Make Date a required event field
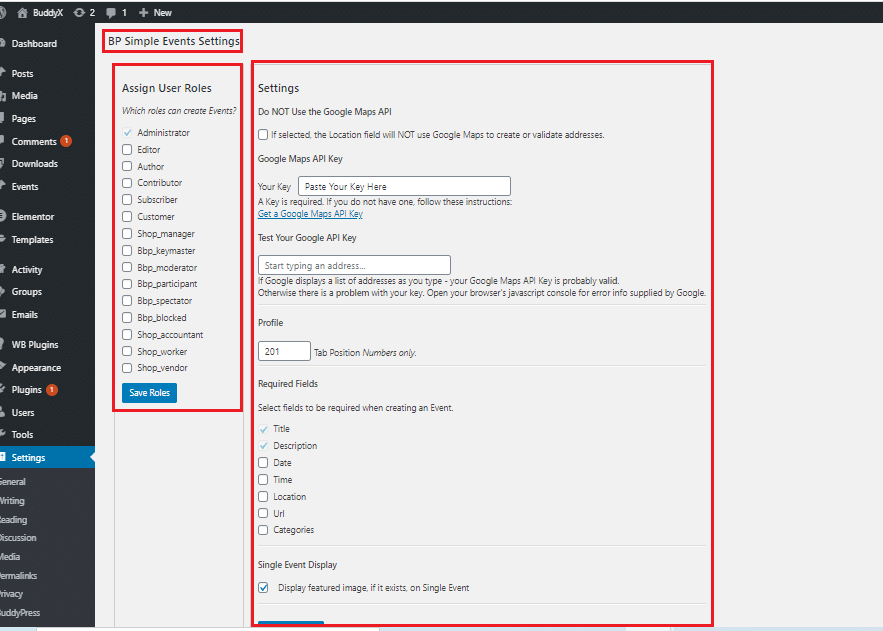The image size is (883, 631). [262, 462]
